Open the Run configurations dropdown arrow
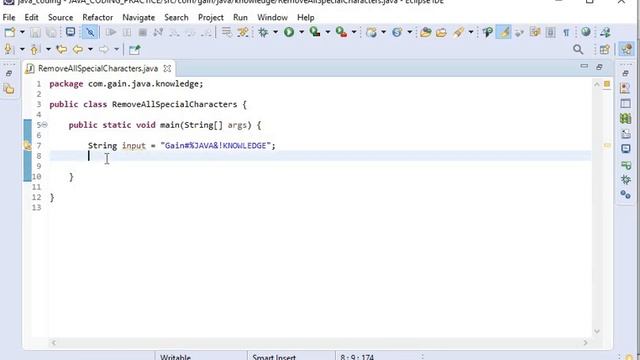This screenshot has height=360, width=640. [x=302, y=32]
